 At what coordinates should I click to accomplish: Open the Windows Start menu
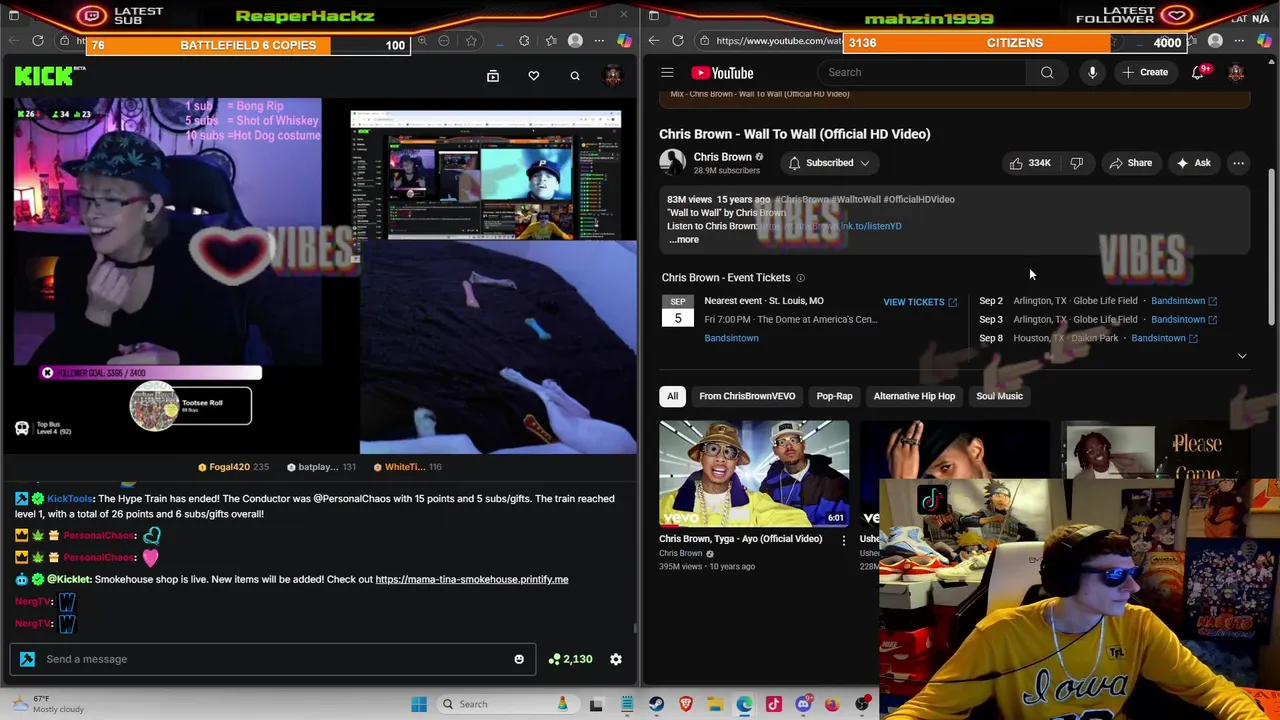pyautogui.click(x=419, y=704)
